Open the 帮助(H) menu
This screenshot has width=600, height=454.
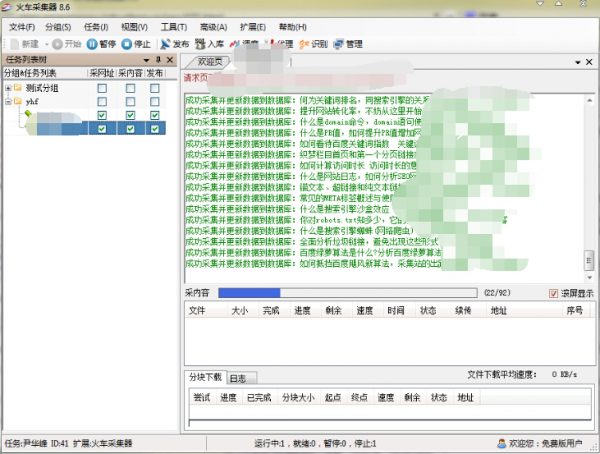point(292,27)
